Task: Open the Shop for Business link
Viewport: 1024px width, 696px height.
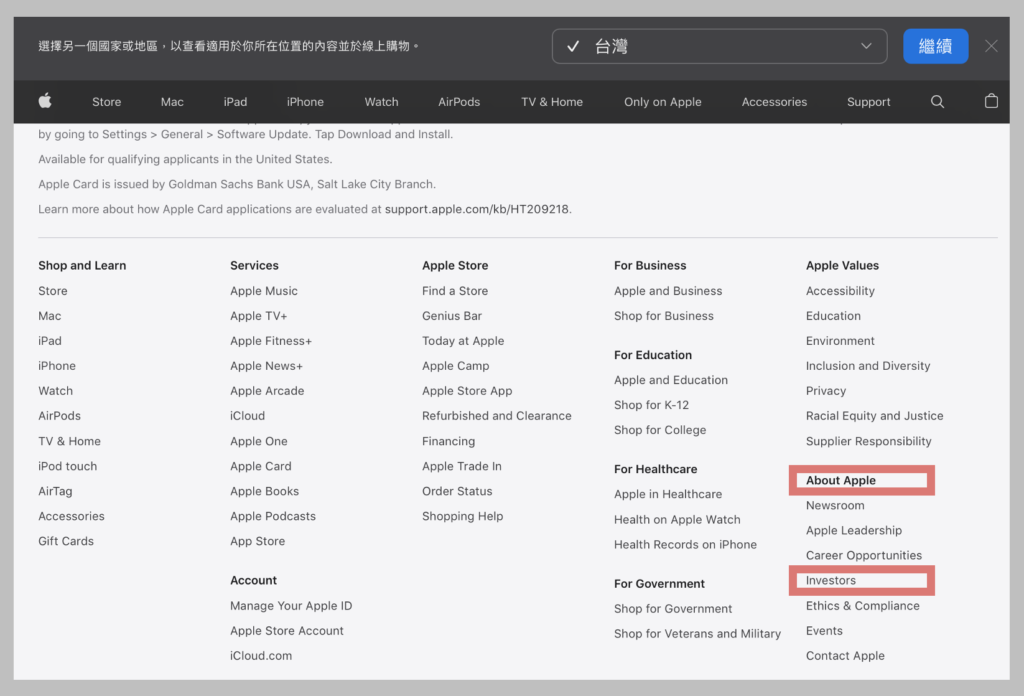Action: click(664, 315)
